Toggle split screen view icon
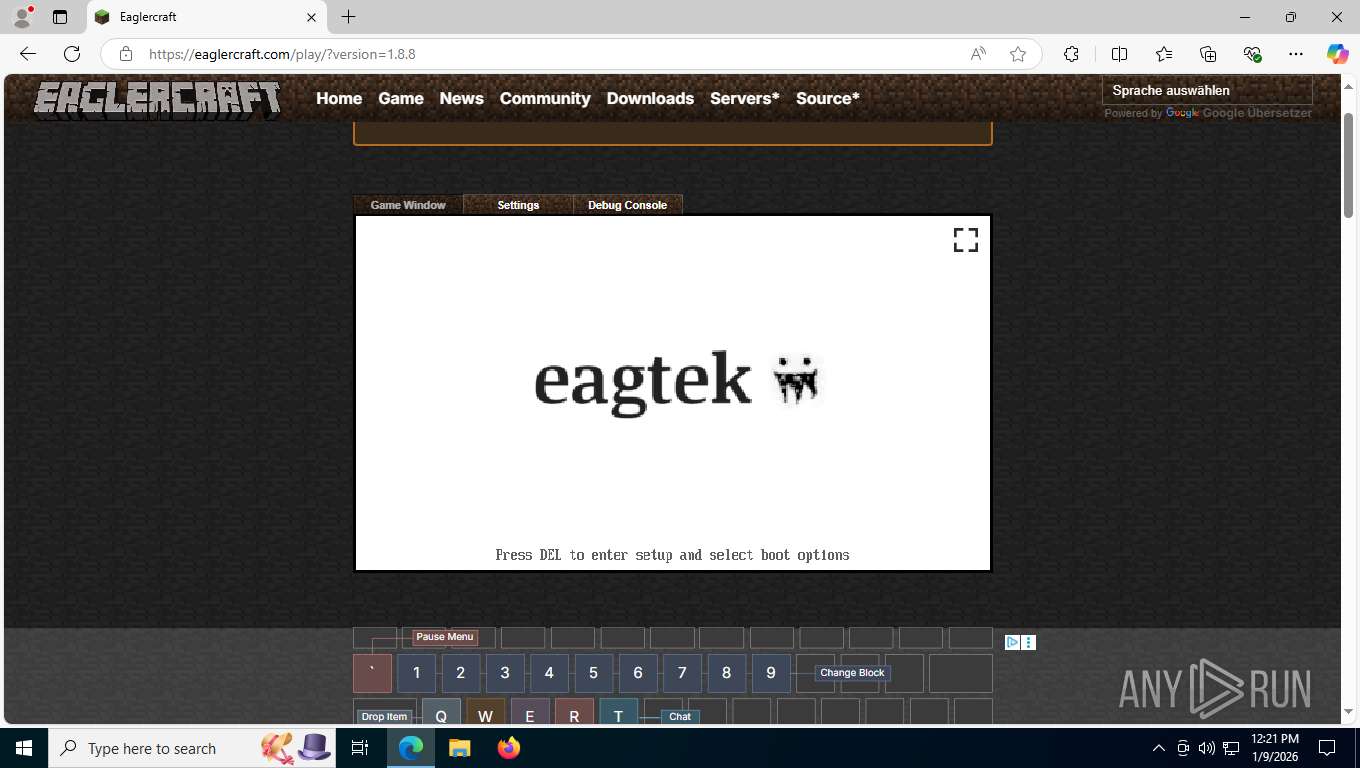The width and height of the screenshot is (1360, 768). [x=1119, y=54]
